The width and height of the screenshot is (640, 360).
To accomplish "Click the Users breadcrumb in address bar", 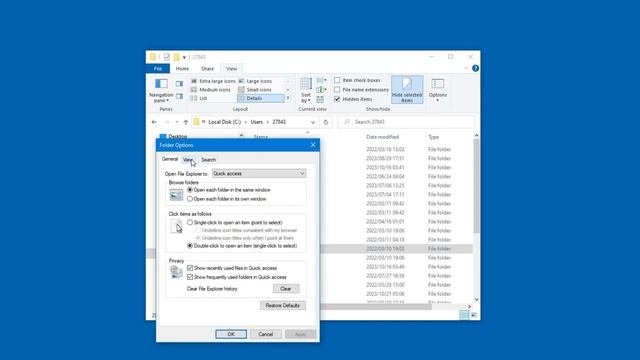I will tap(257, 122).
